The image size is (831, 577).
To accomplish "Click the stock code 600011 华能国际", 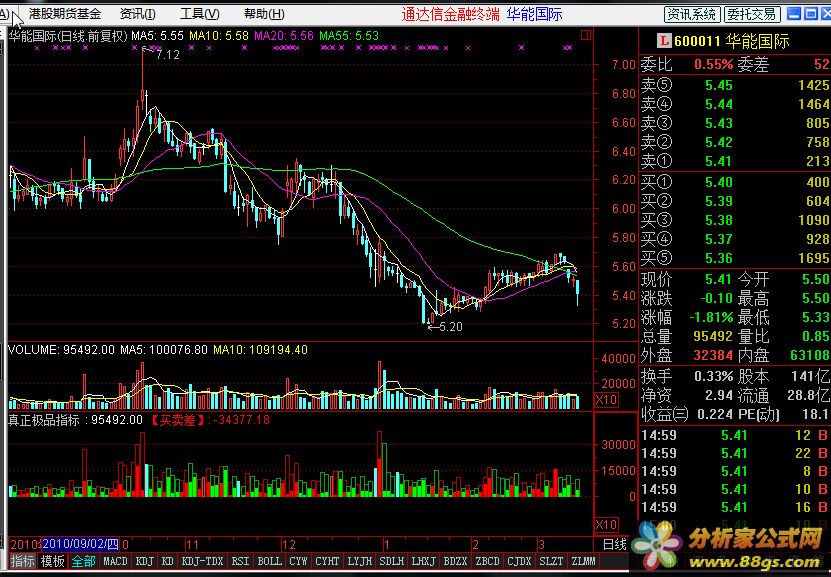I will click(x=732, y=41).
